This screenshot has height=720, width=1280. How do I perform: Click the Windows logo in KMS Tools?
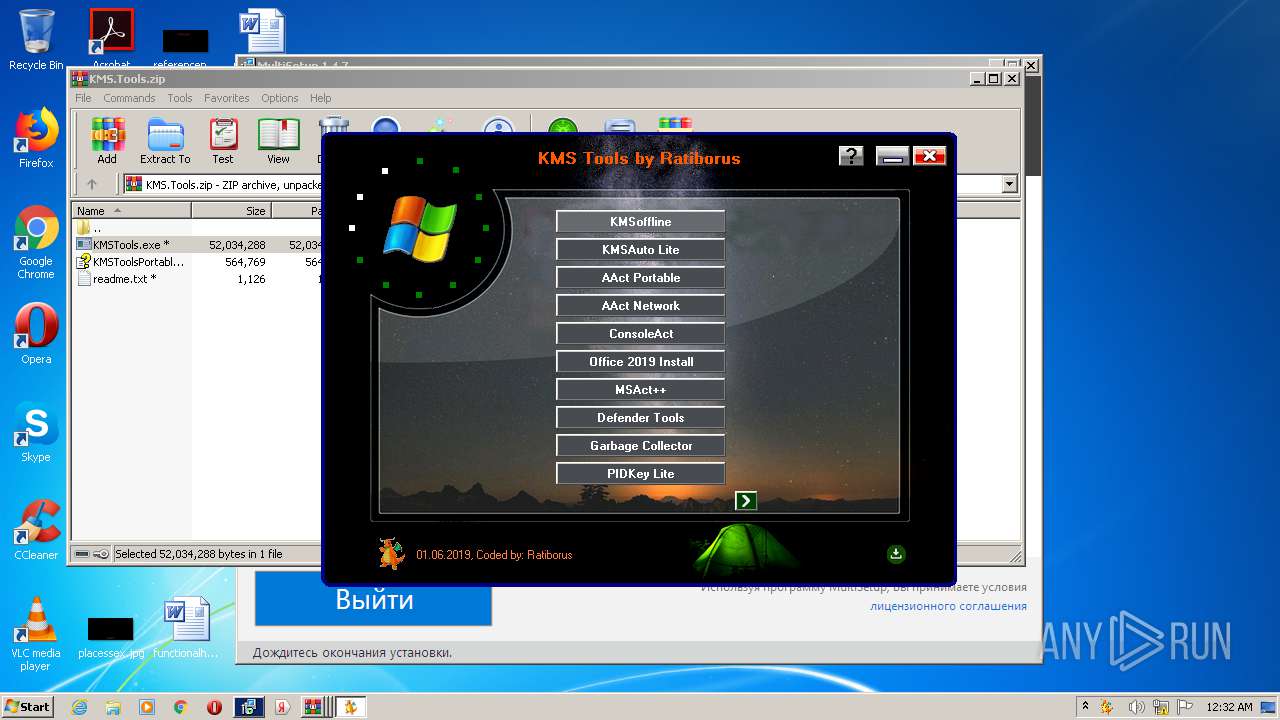coord(420,227)
